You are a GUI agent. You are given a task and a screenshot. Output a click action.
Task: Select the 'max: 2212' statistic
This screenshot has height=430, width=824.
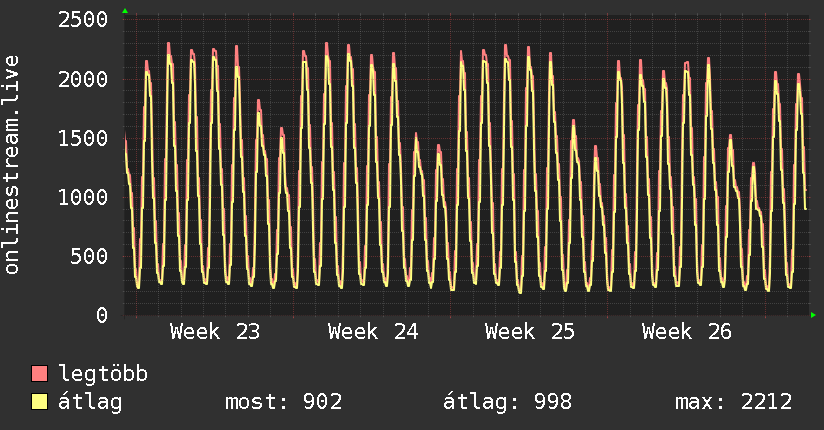(734, 402)
